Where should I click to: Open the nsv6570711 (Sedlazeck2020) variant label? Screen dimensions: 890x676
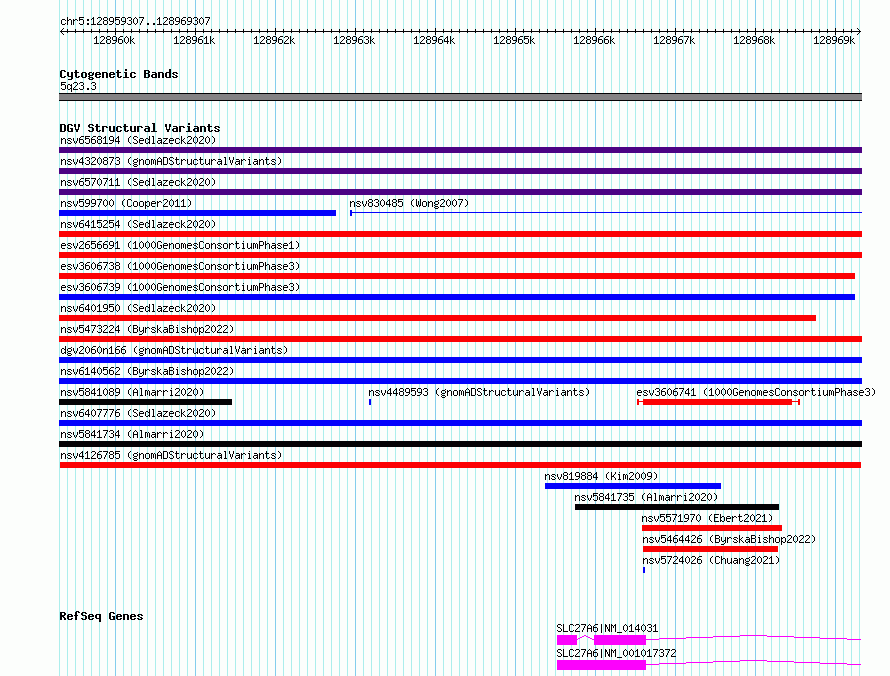click(138, 182)
